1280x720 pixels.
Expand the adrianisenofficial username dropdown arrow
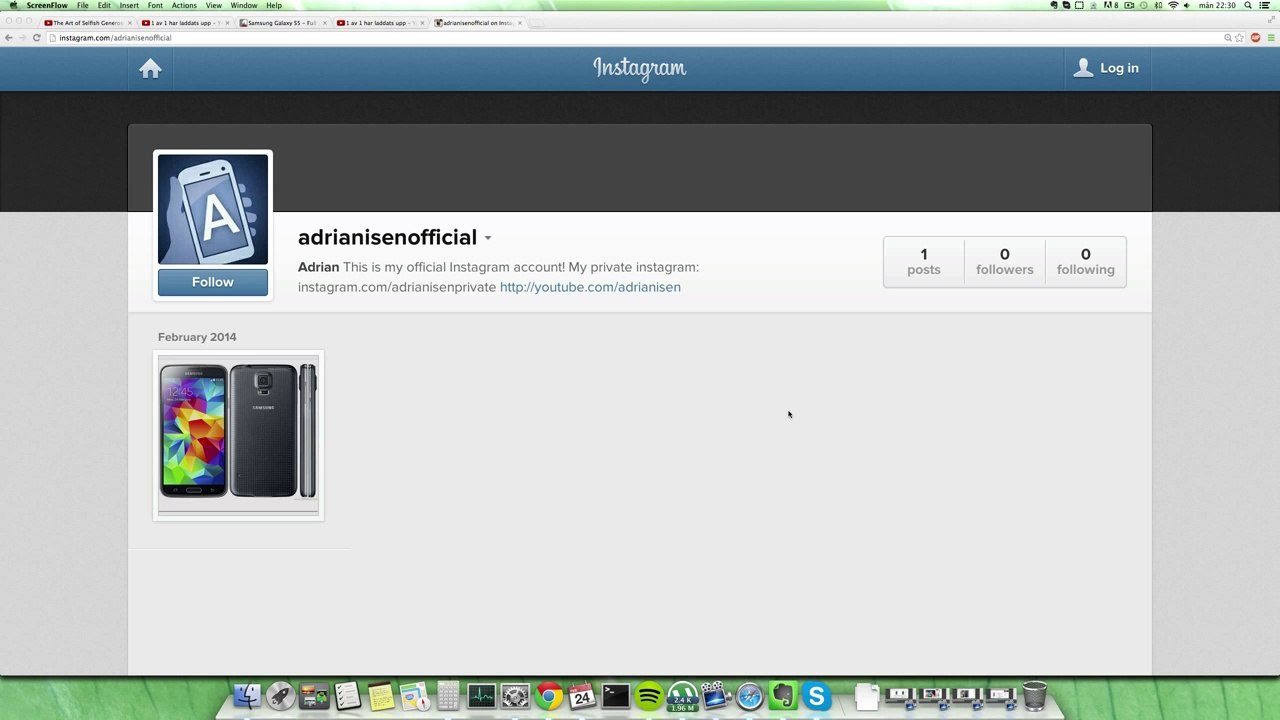point(488,238)
